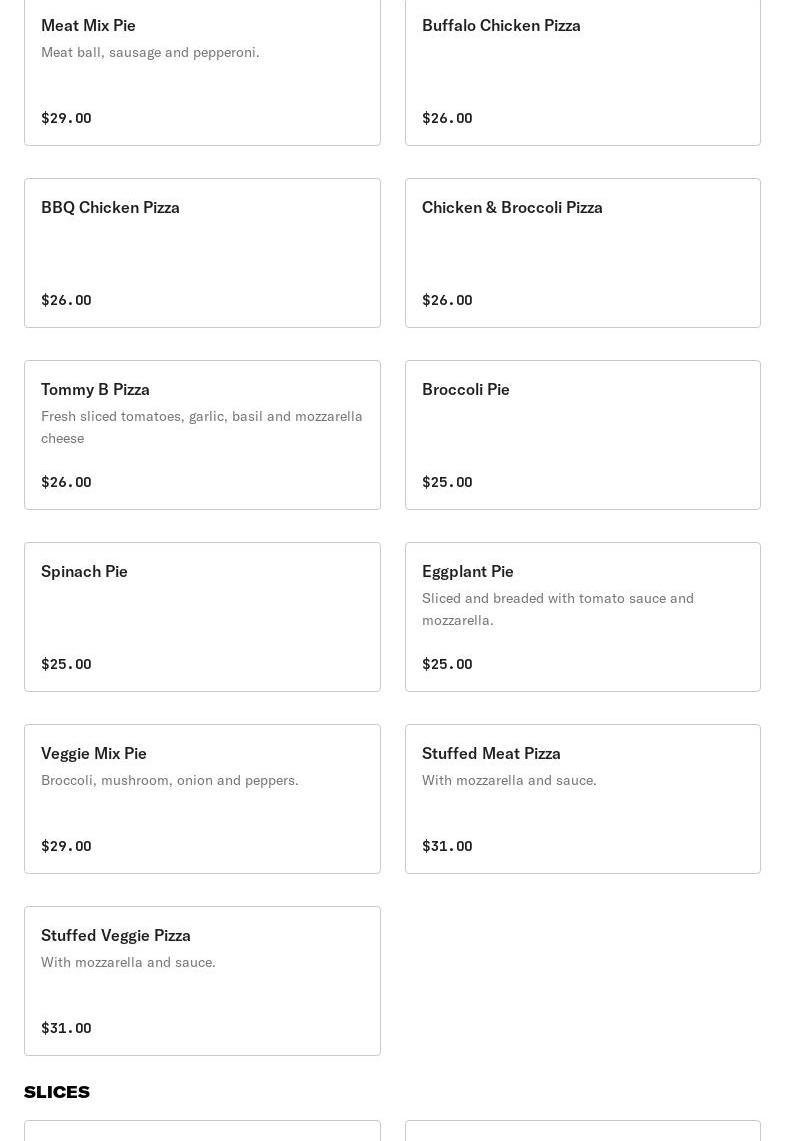Screen dimensions: 785x1141
Task: Choose the Spinach Pie item
Action: (x=202, y=617)
